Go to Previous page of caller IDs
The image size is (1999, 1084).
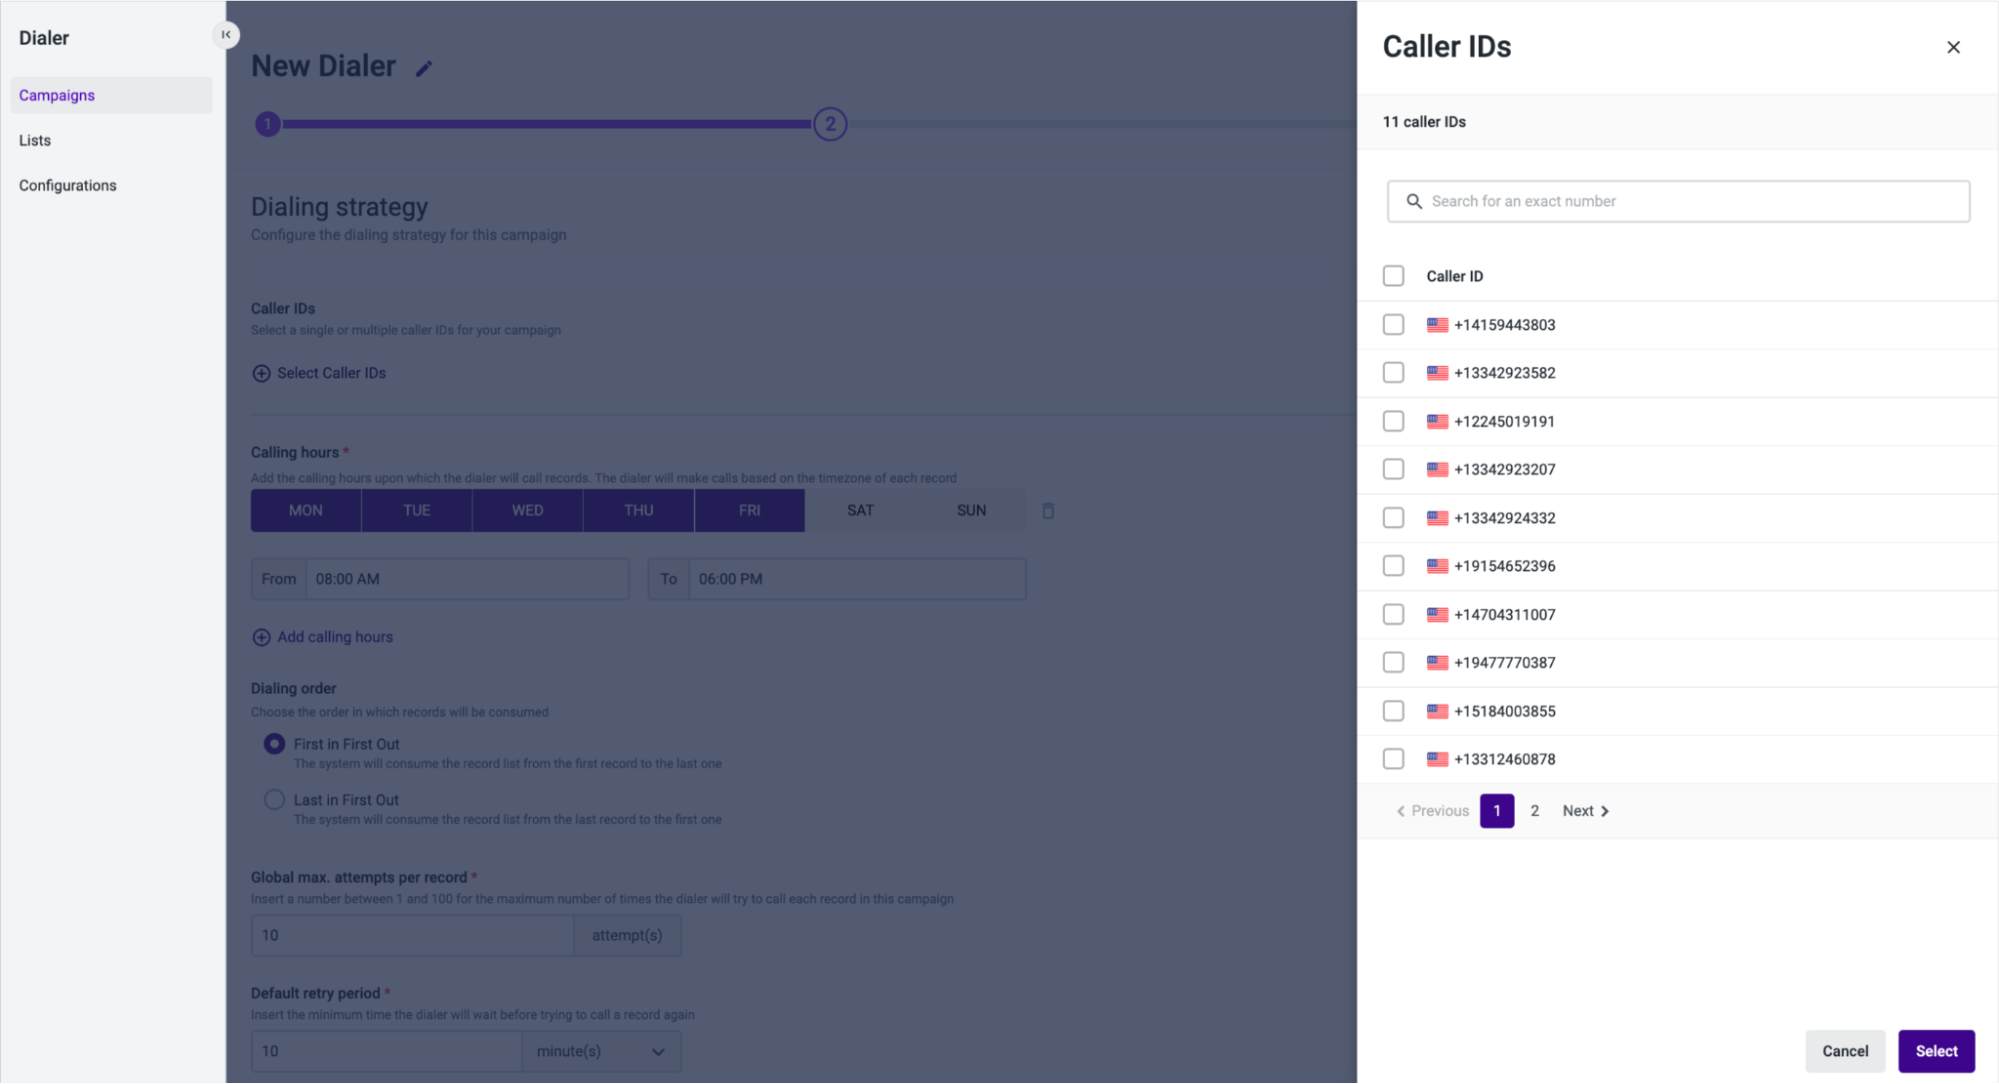click(1432, 811)
